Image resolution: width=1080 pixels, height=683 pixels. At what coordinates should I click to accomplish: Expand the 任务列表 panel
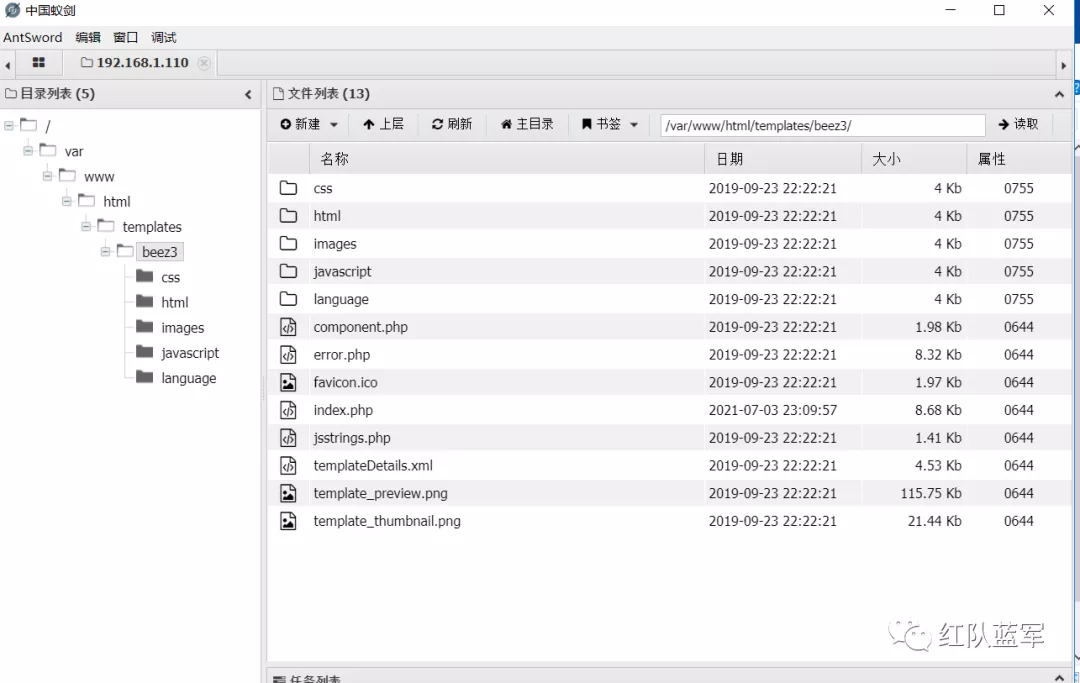click(1059, 677)
